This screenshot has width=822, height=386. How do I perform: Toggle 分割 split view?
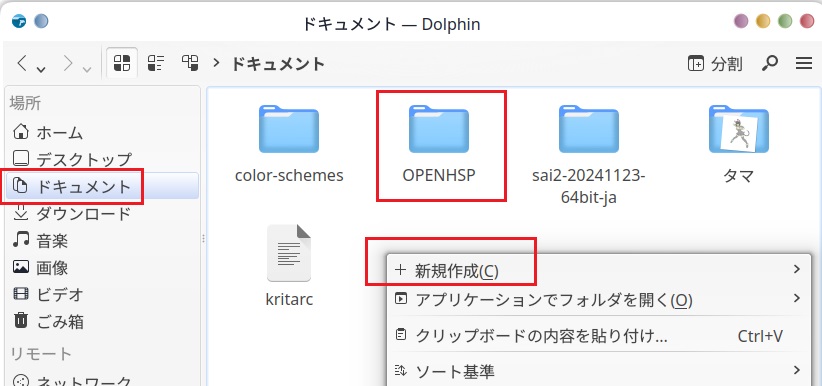coord(715,63)
